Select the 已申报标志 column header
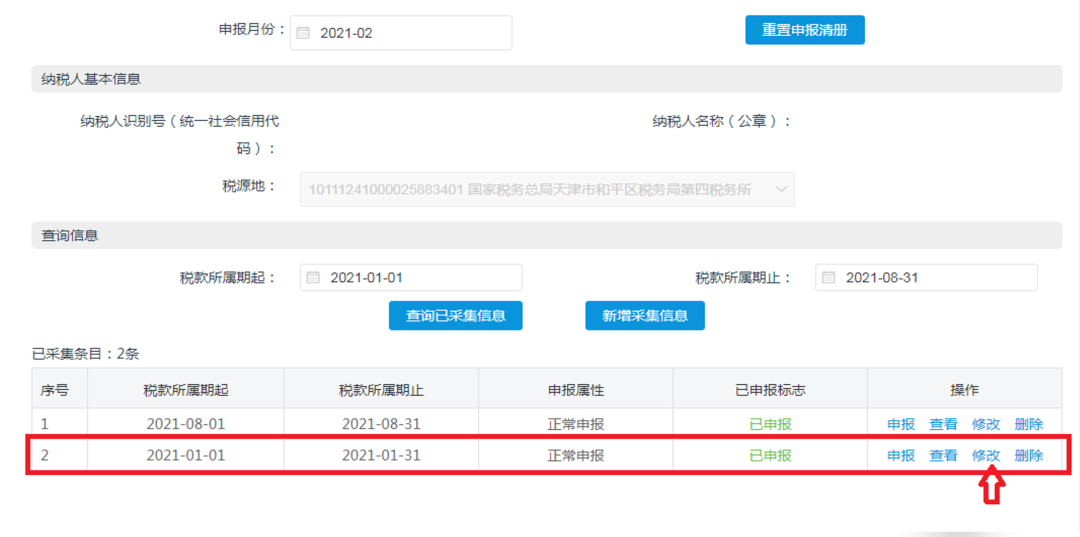 [x=770, y=390]
